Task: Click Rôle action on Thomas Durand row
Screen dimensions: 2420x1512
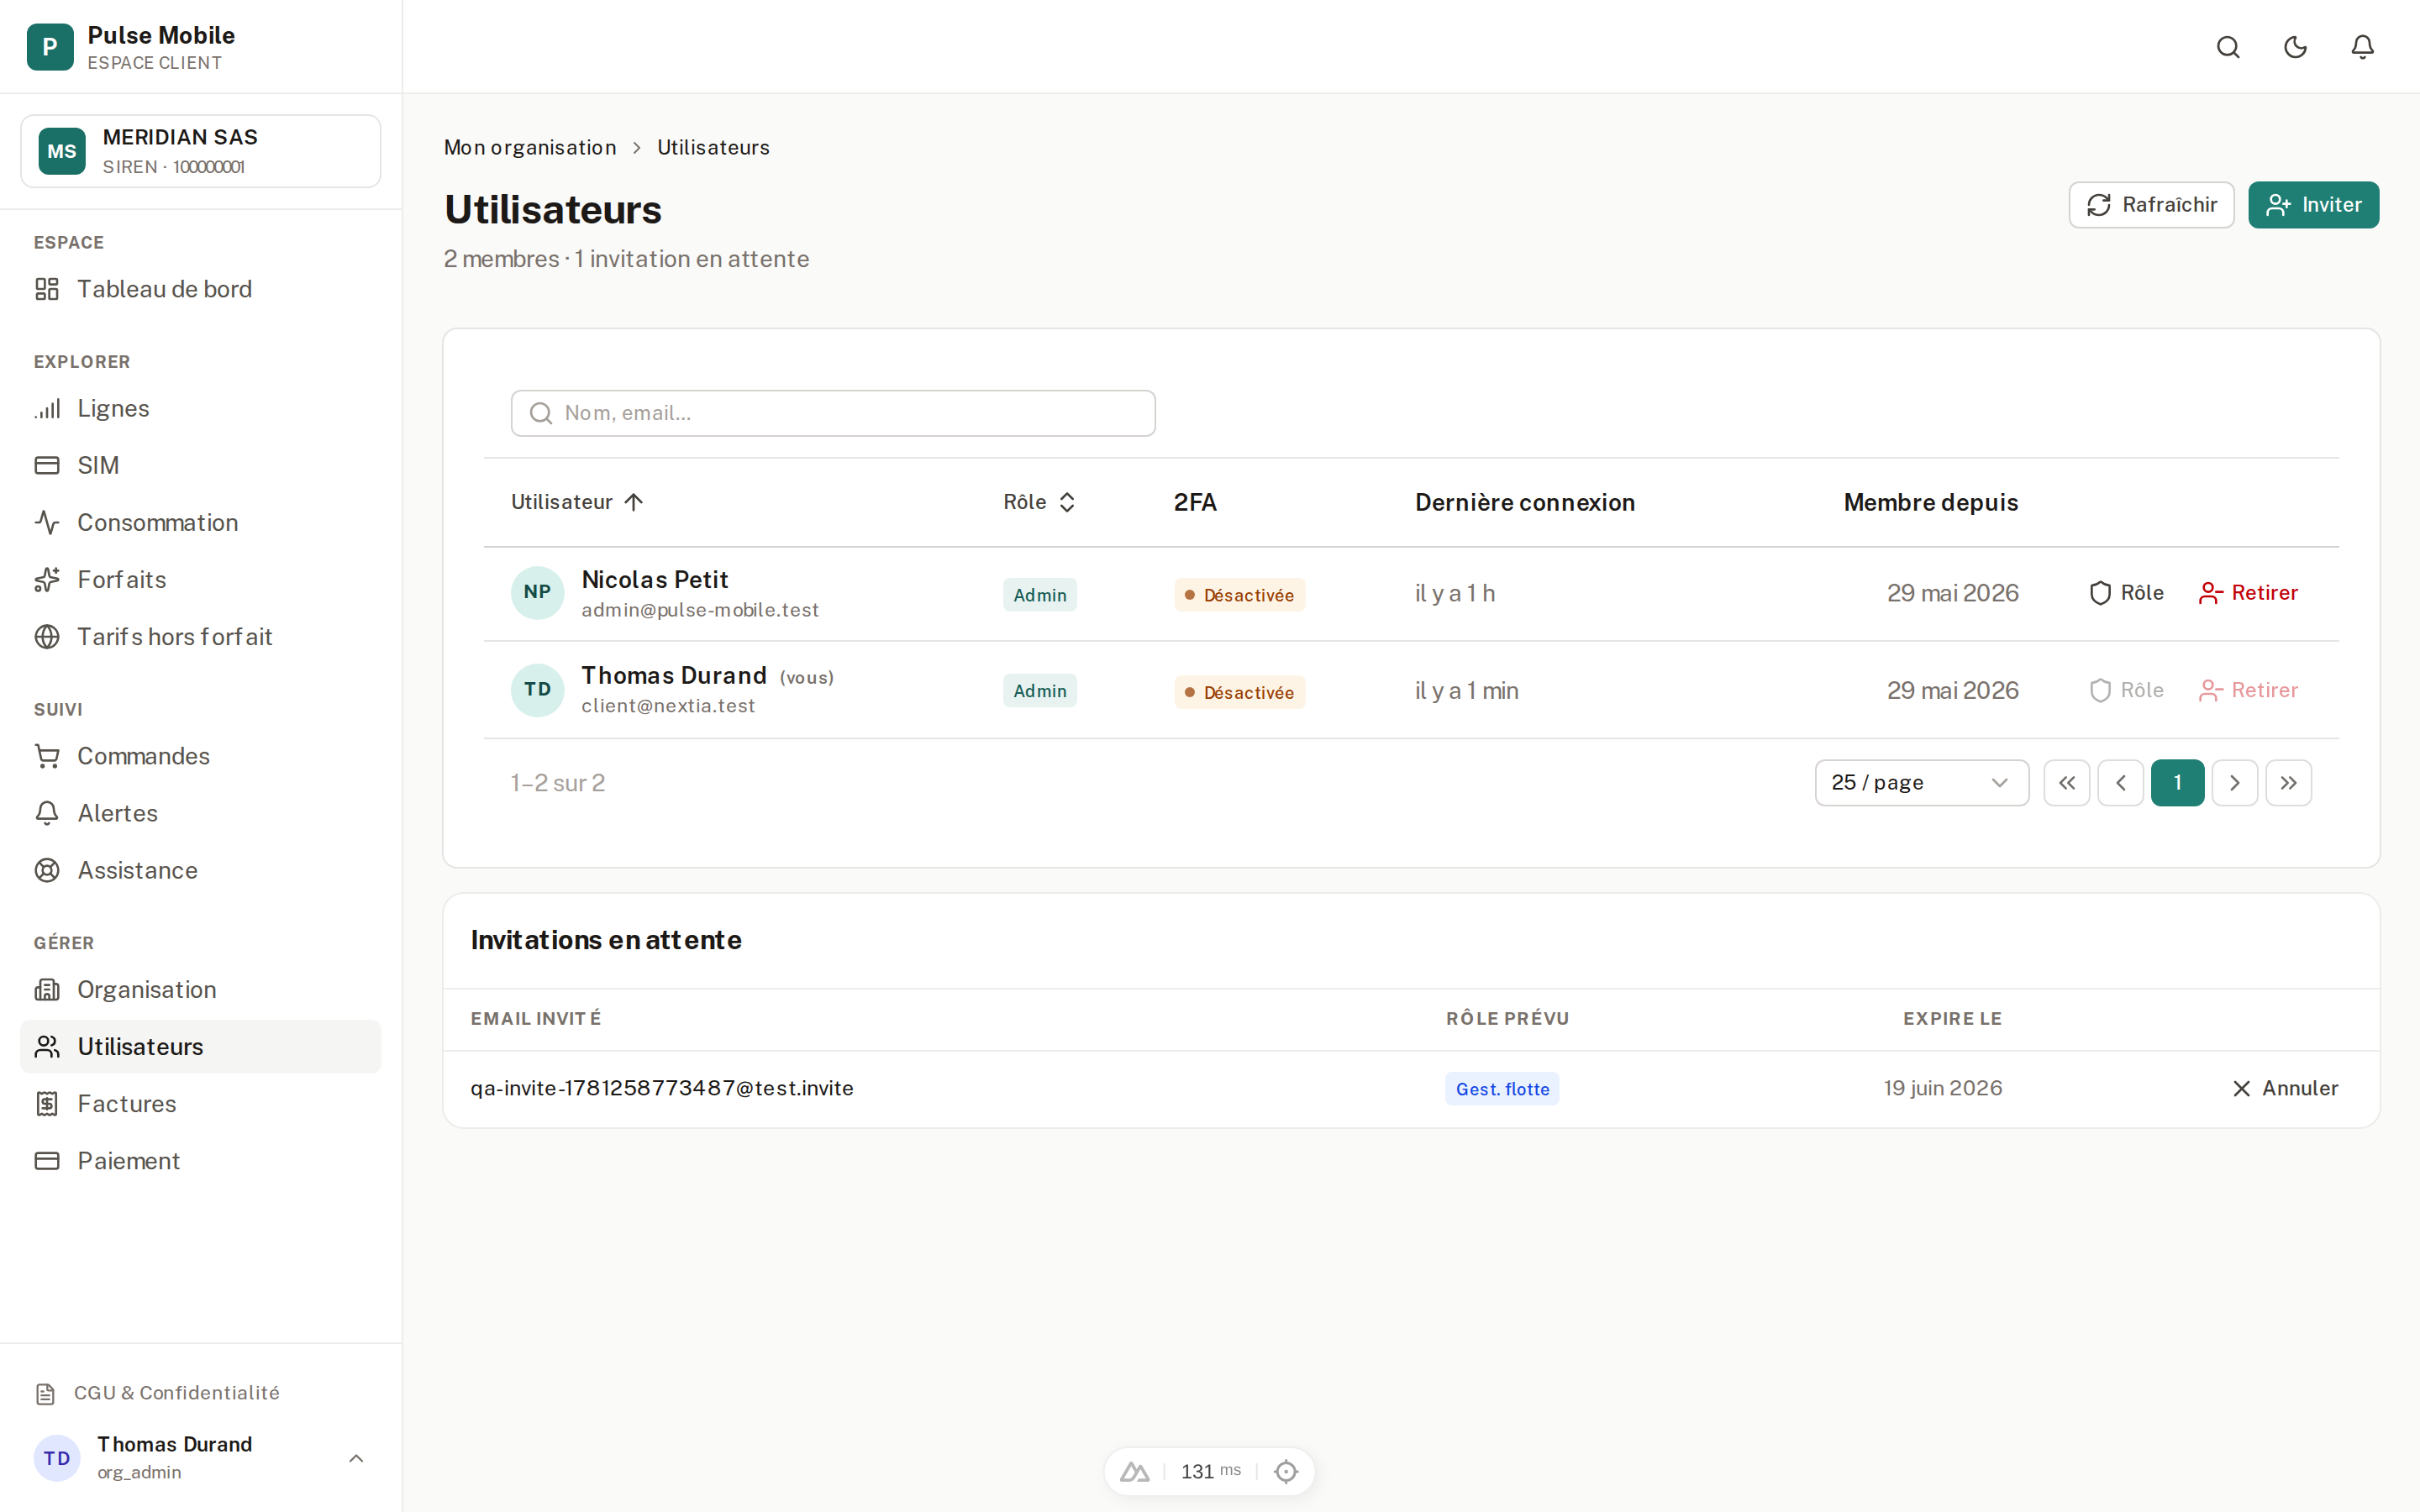Action: pos(2126,690)
